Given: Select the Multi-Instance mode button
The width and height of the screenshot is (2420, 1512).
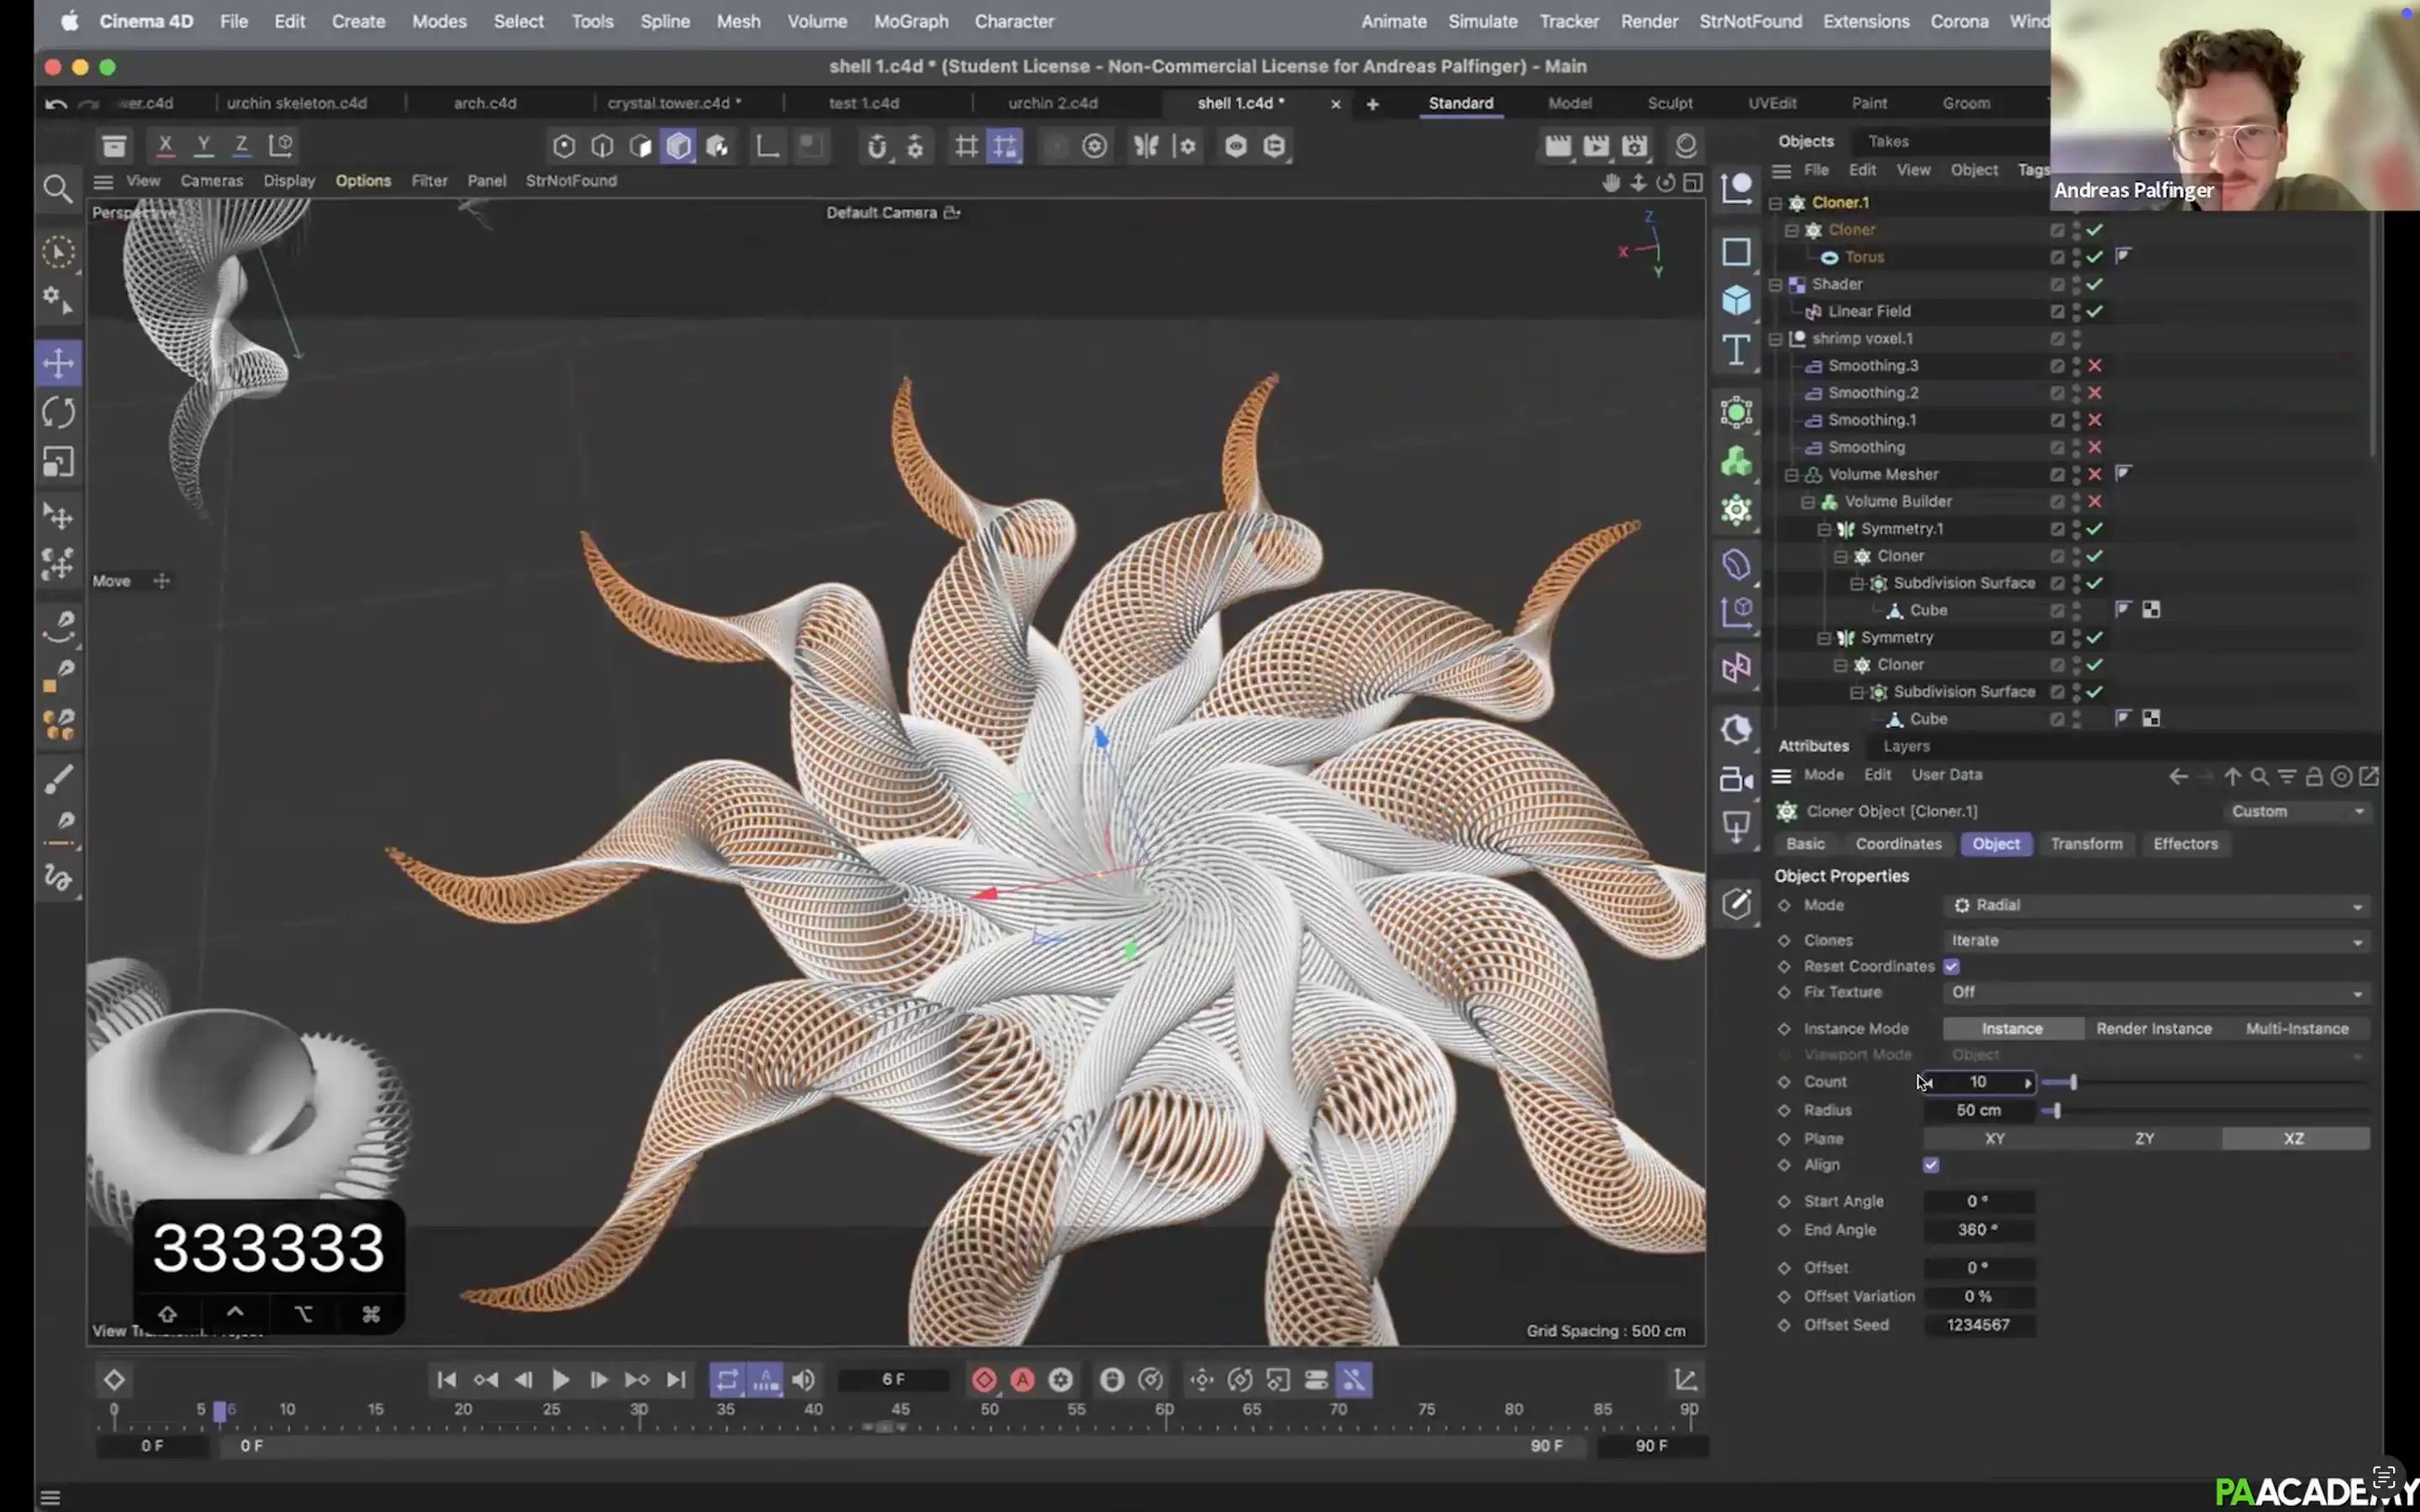Looking at the screenshot, I should pyautogui.click(x=2297, y=1029).
